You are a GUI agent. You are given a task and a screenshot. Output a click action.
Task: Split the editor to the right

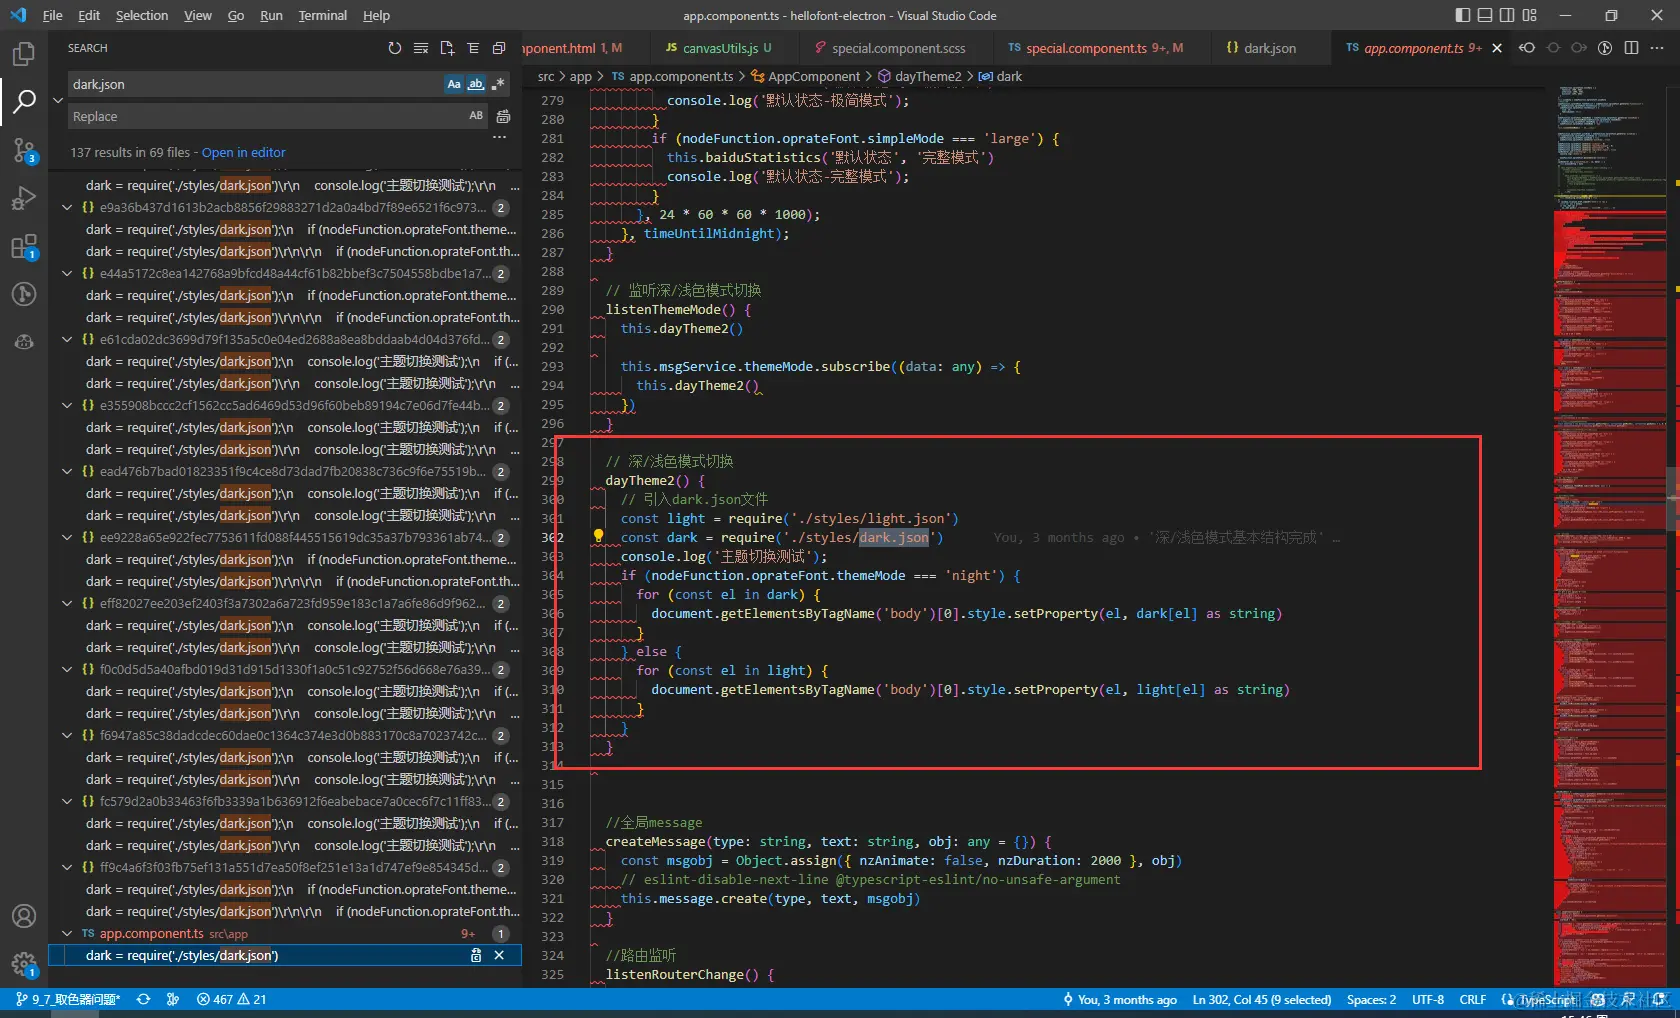pyautogui.click(x=1631, y=48)
